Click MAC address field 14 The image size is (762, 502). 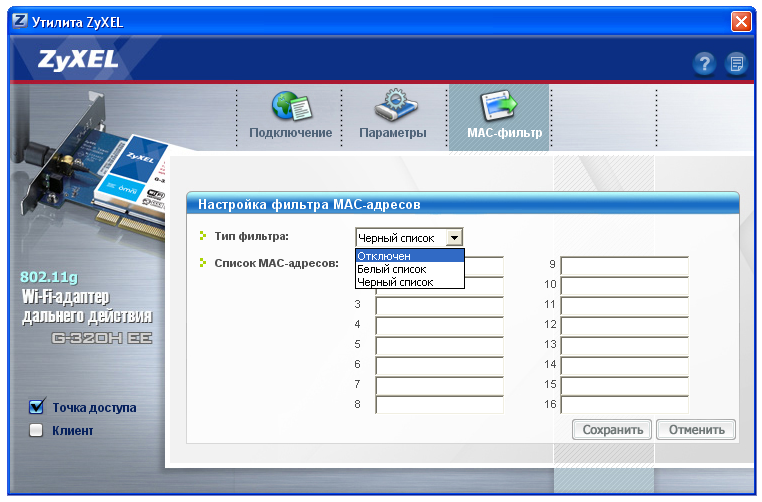click(624, 366)
